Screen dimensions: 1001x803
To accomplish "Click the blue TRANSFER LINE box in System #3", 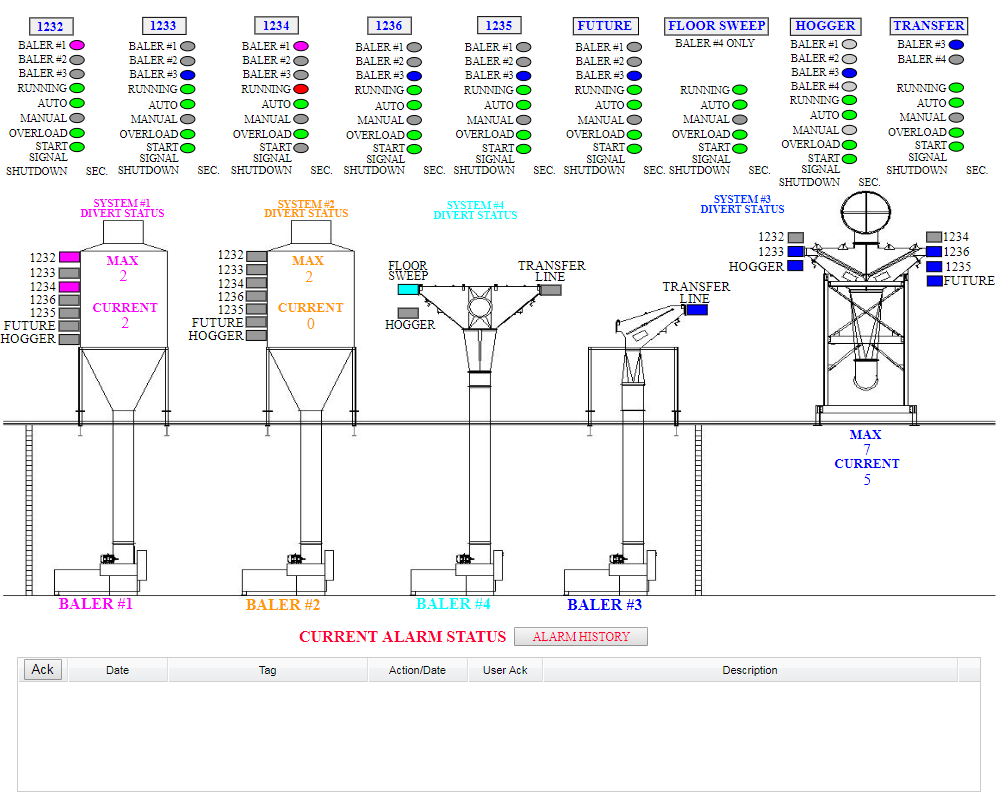I will 696,310.
